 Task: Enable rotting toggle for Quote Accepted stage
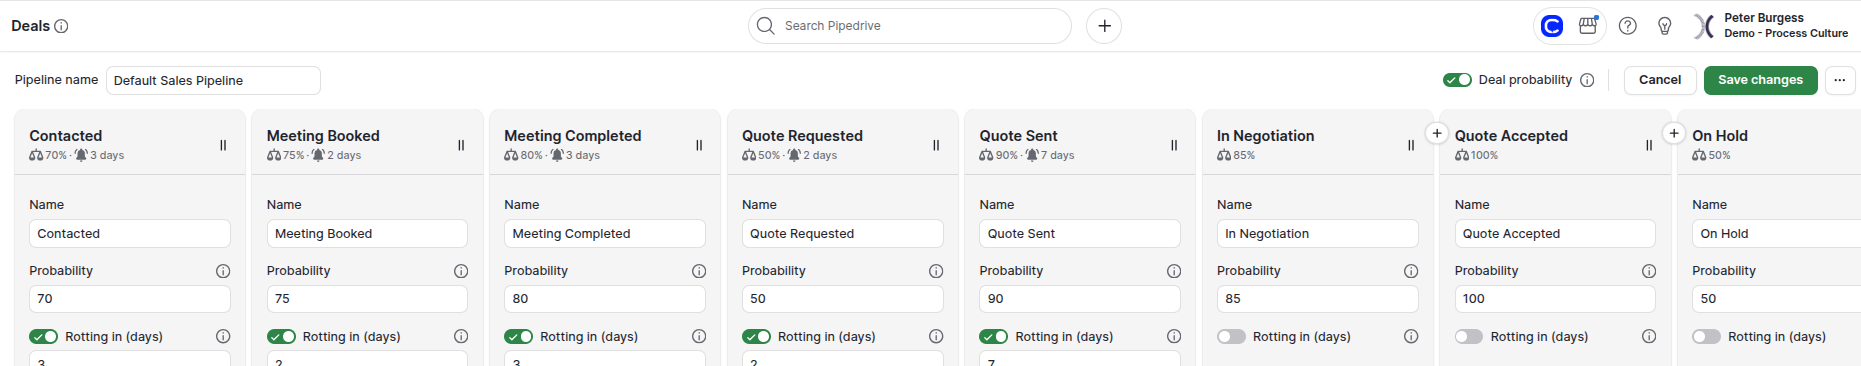coord(1469,337)
